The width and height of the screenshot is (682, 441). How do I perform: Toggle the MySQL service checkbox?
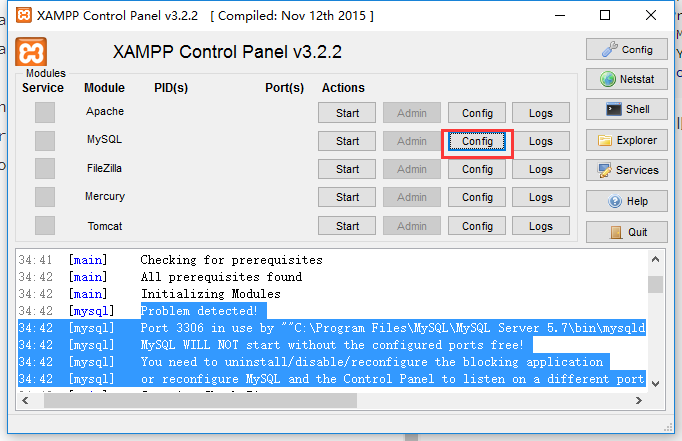click(45, 141)
